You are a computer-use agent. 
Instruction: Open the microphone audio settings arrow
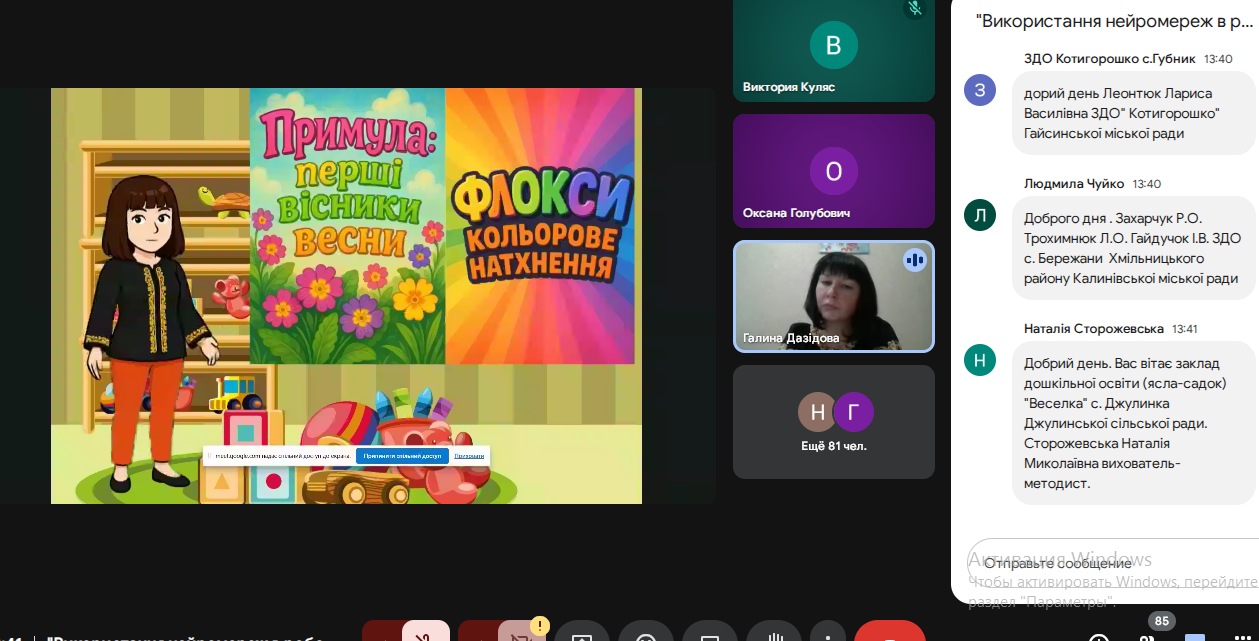pos(382,632)
